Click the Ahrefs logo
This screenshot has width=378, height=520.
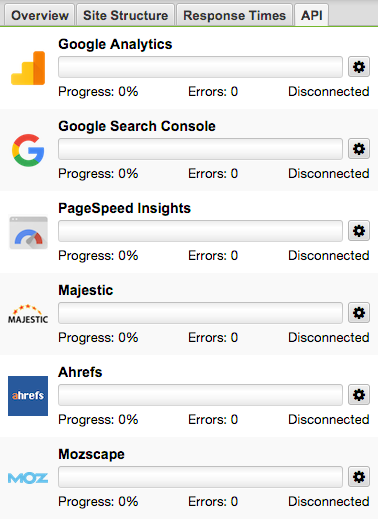(28, 396)
